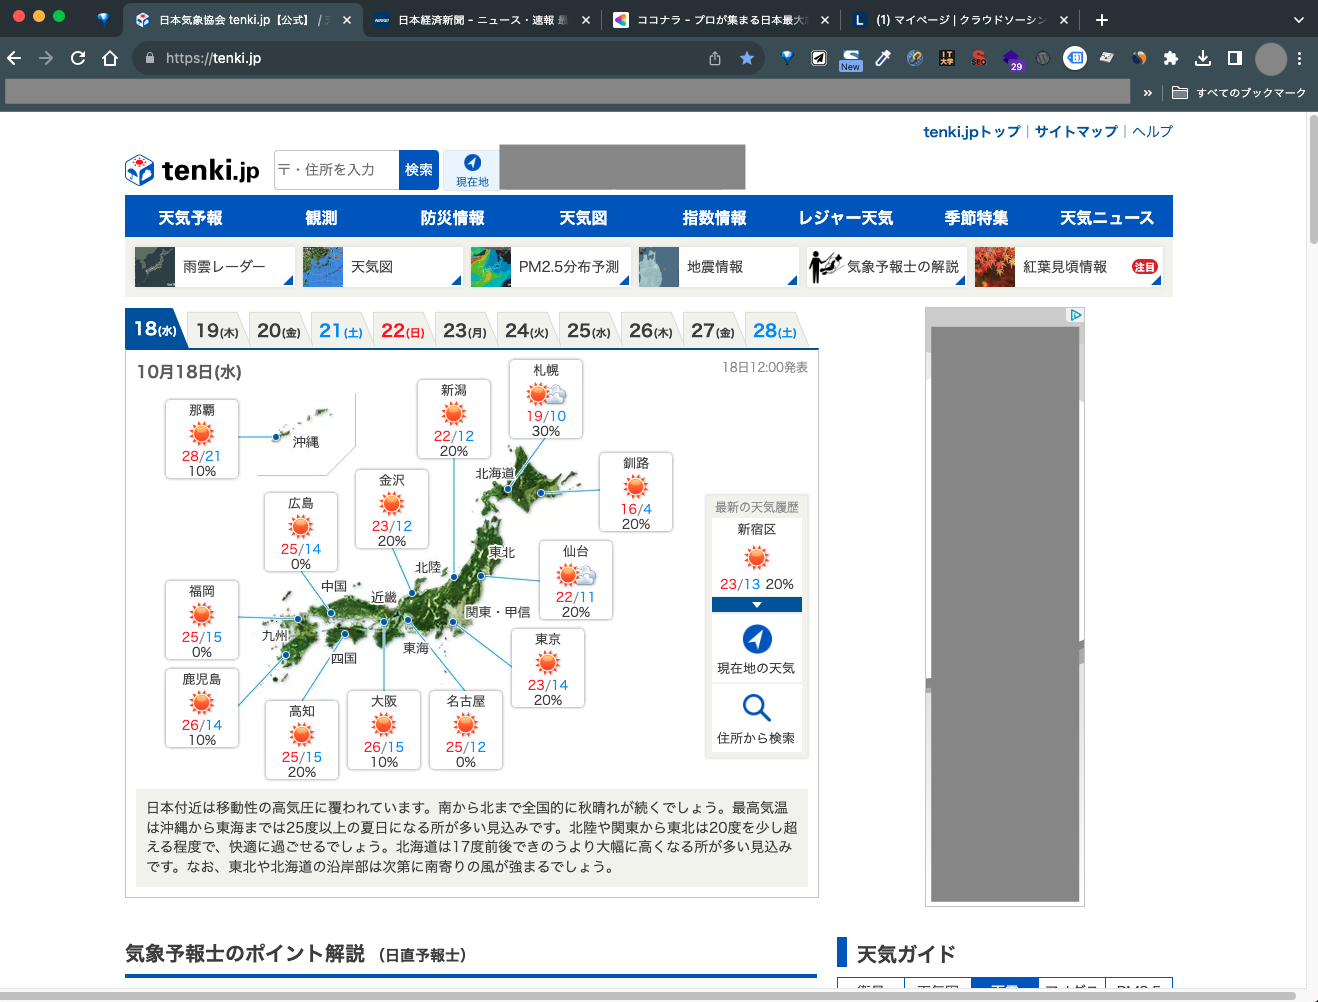Viewport: 1318px width, 1002px height.
Task: Click the browser Downloads icon
Action: point(1203,58)
